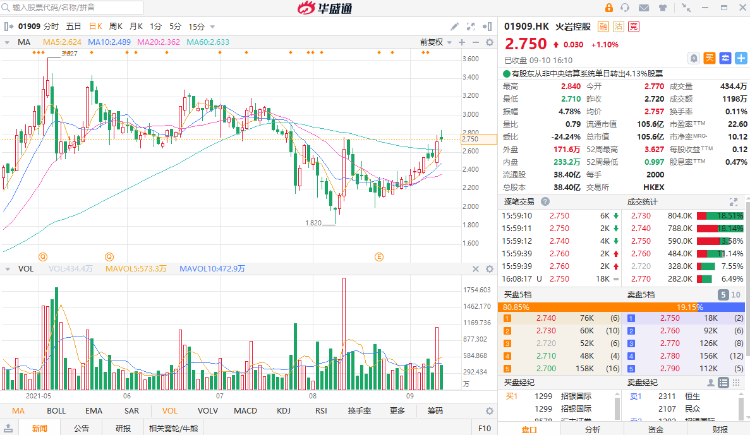Click the 窝 warrant tag

click(x=634, y=27)
